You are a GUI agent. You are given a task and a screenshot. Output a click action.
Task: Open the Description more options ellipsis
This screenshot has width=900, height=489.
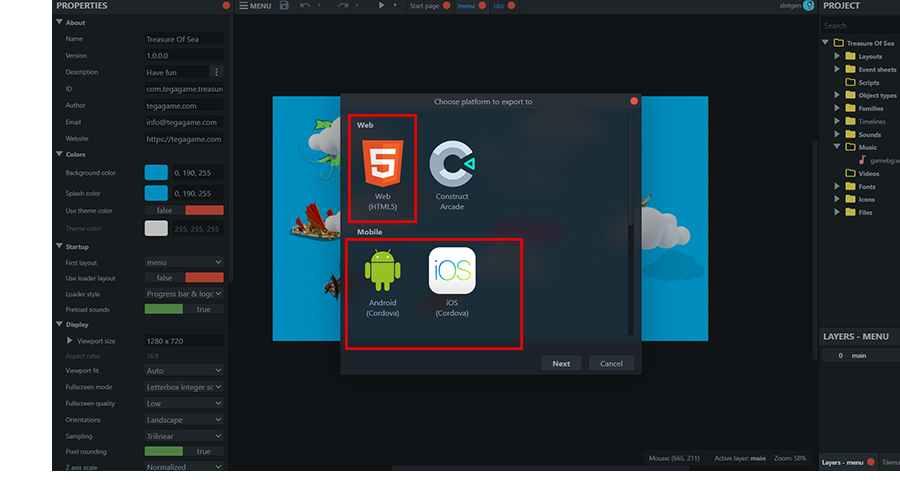point(216,72)
